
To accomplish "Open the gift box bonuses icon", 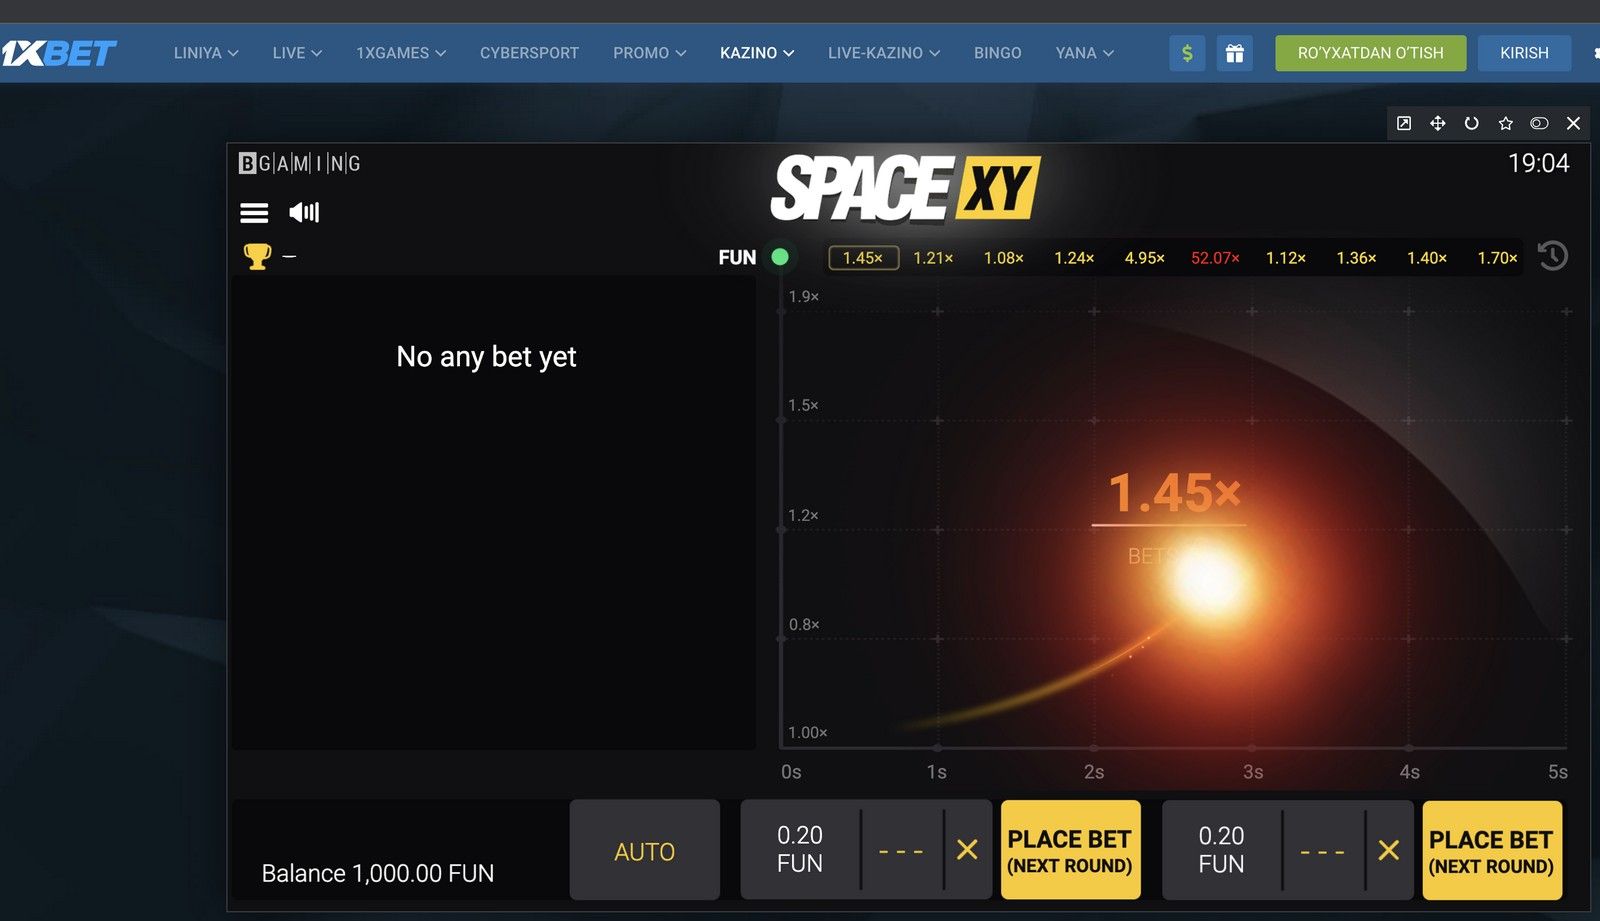I will (1235, 53).
